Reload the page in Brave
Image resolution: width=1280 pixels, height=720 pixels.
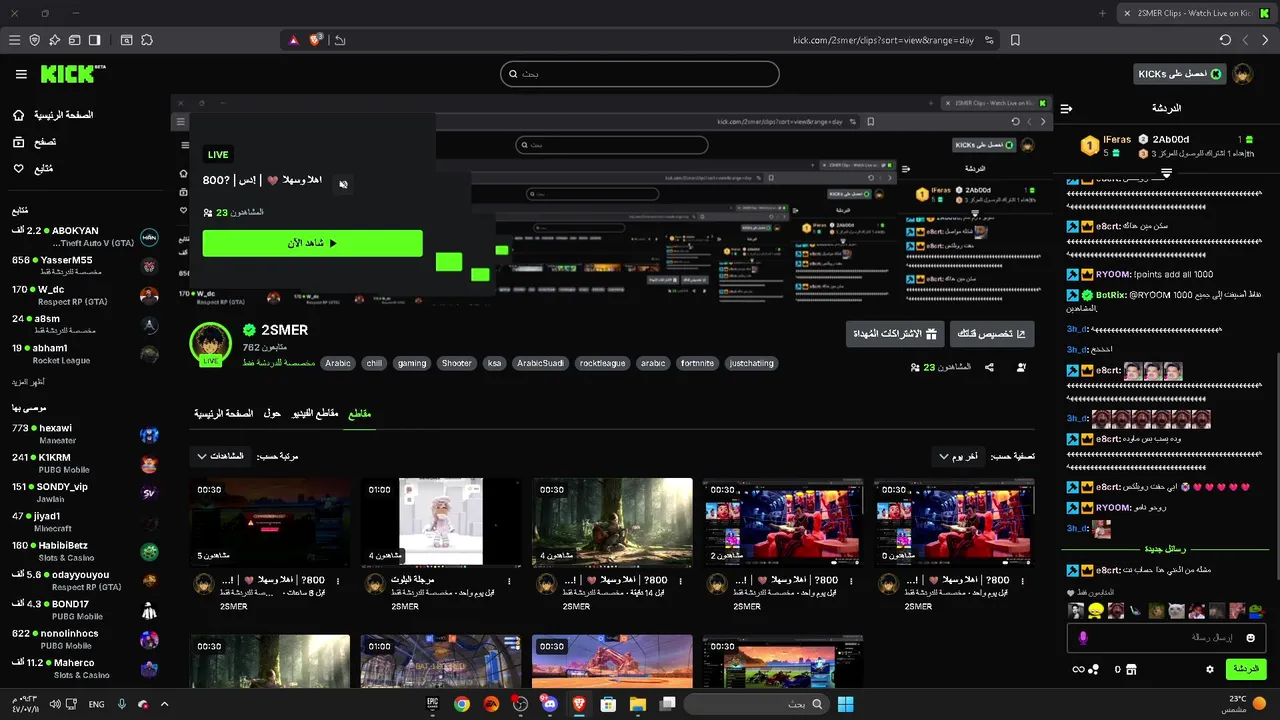click(1225, 40)
